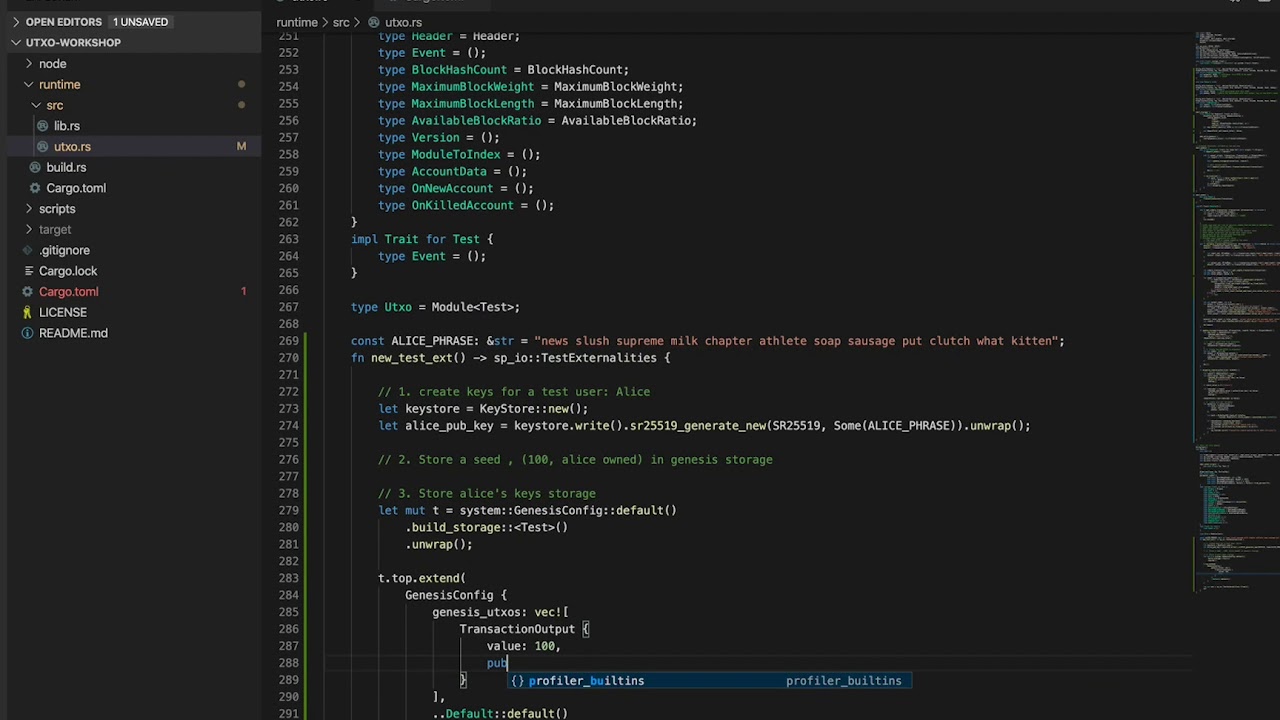Viewport: 1280px width, 720px height.
Task: Click the Rust icon in the utxo.rs breadcrumb
Action: click(374, 22)
